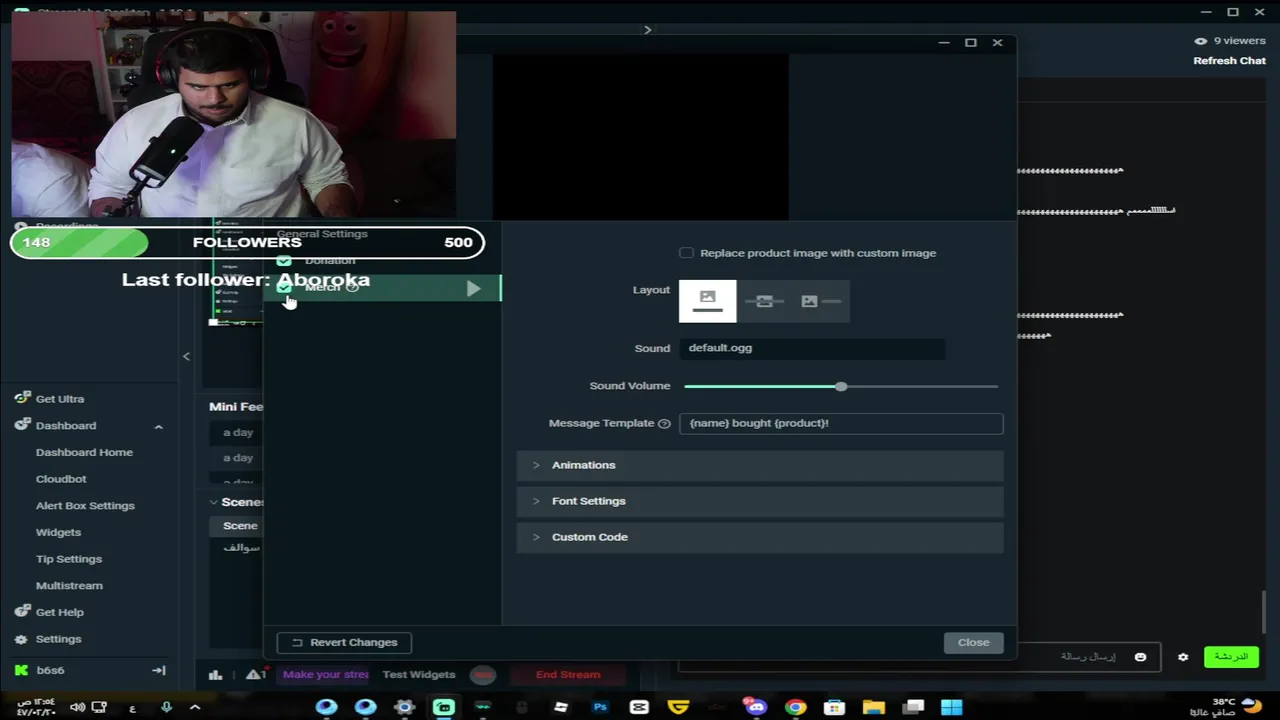Click the chat panel scrollbar

(x=1264, y=611)
